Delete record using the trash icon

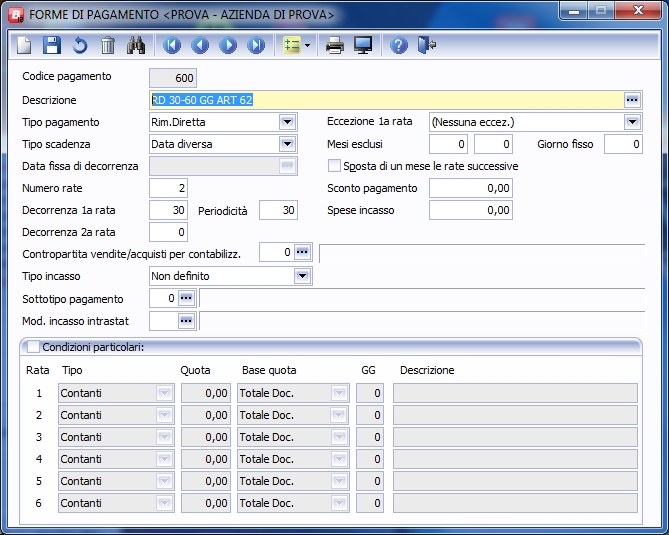point(108,46)
